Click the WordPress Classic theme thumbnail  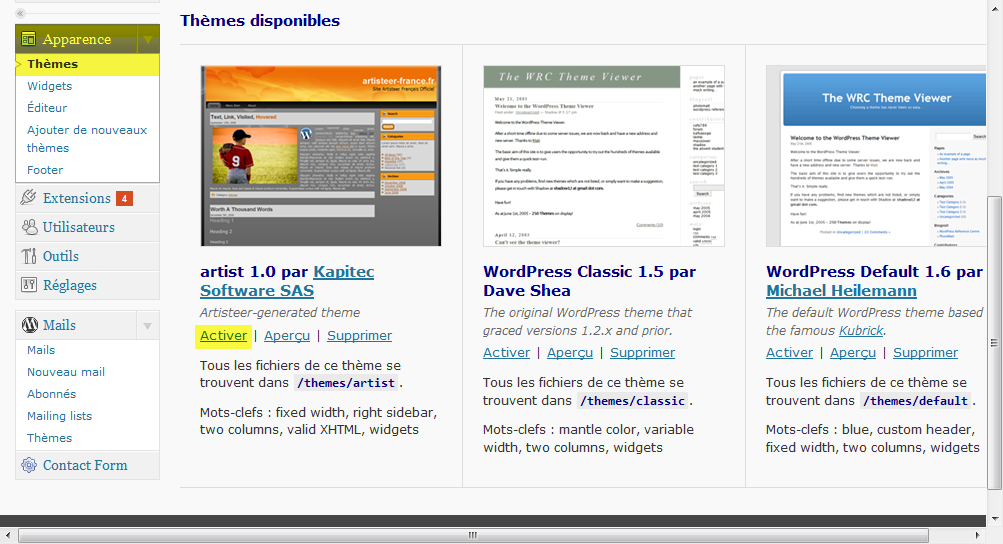coord(604,156)
